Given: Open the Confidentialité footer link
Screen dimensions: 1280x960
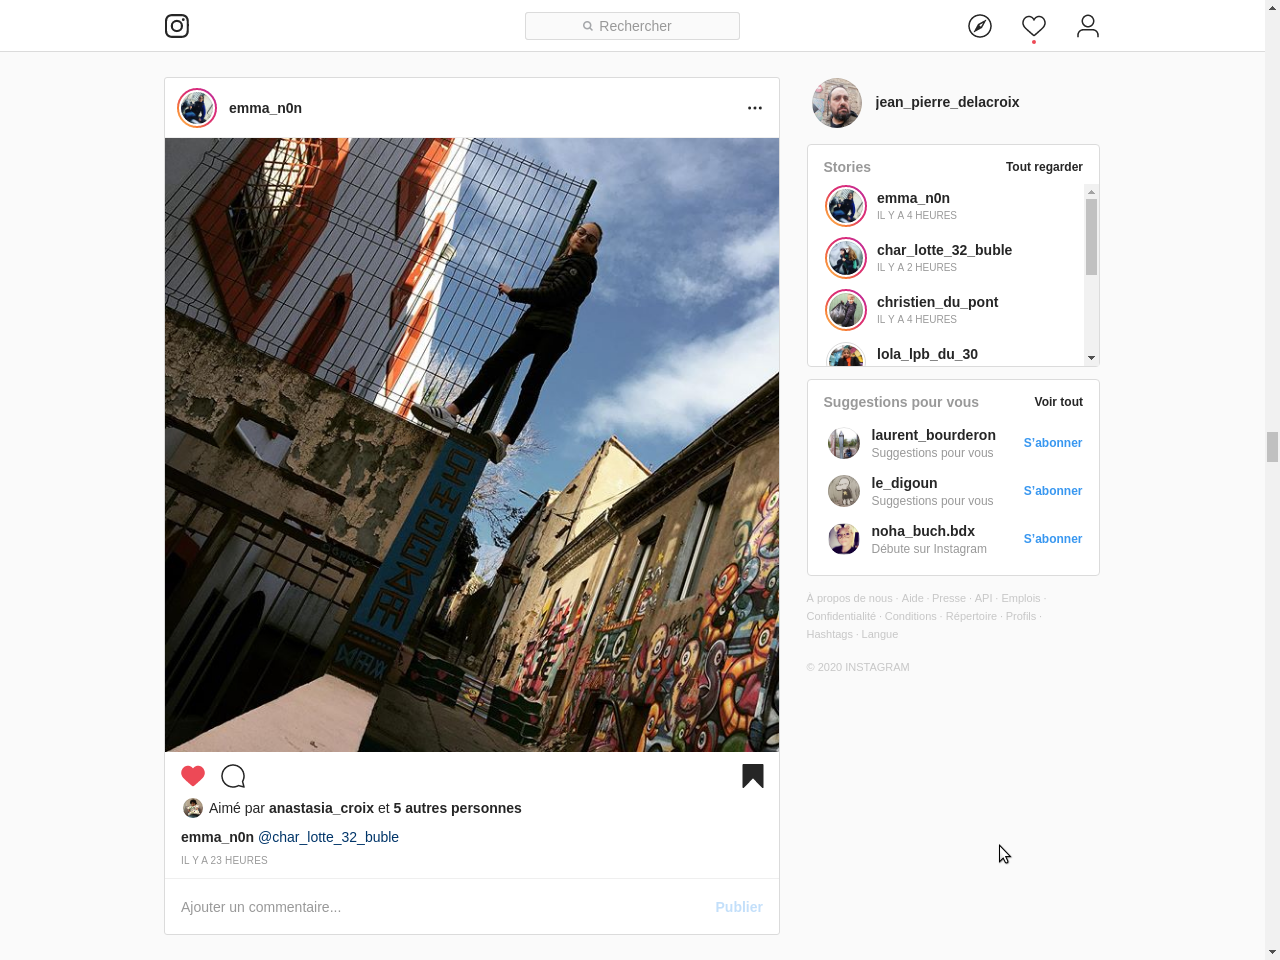Looking at the screenshot, I should [841, 616].
